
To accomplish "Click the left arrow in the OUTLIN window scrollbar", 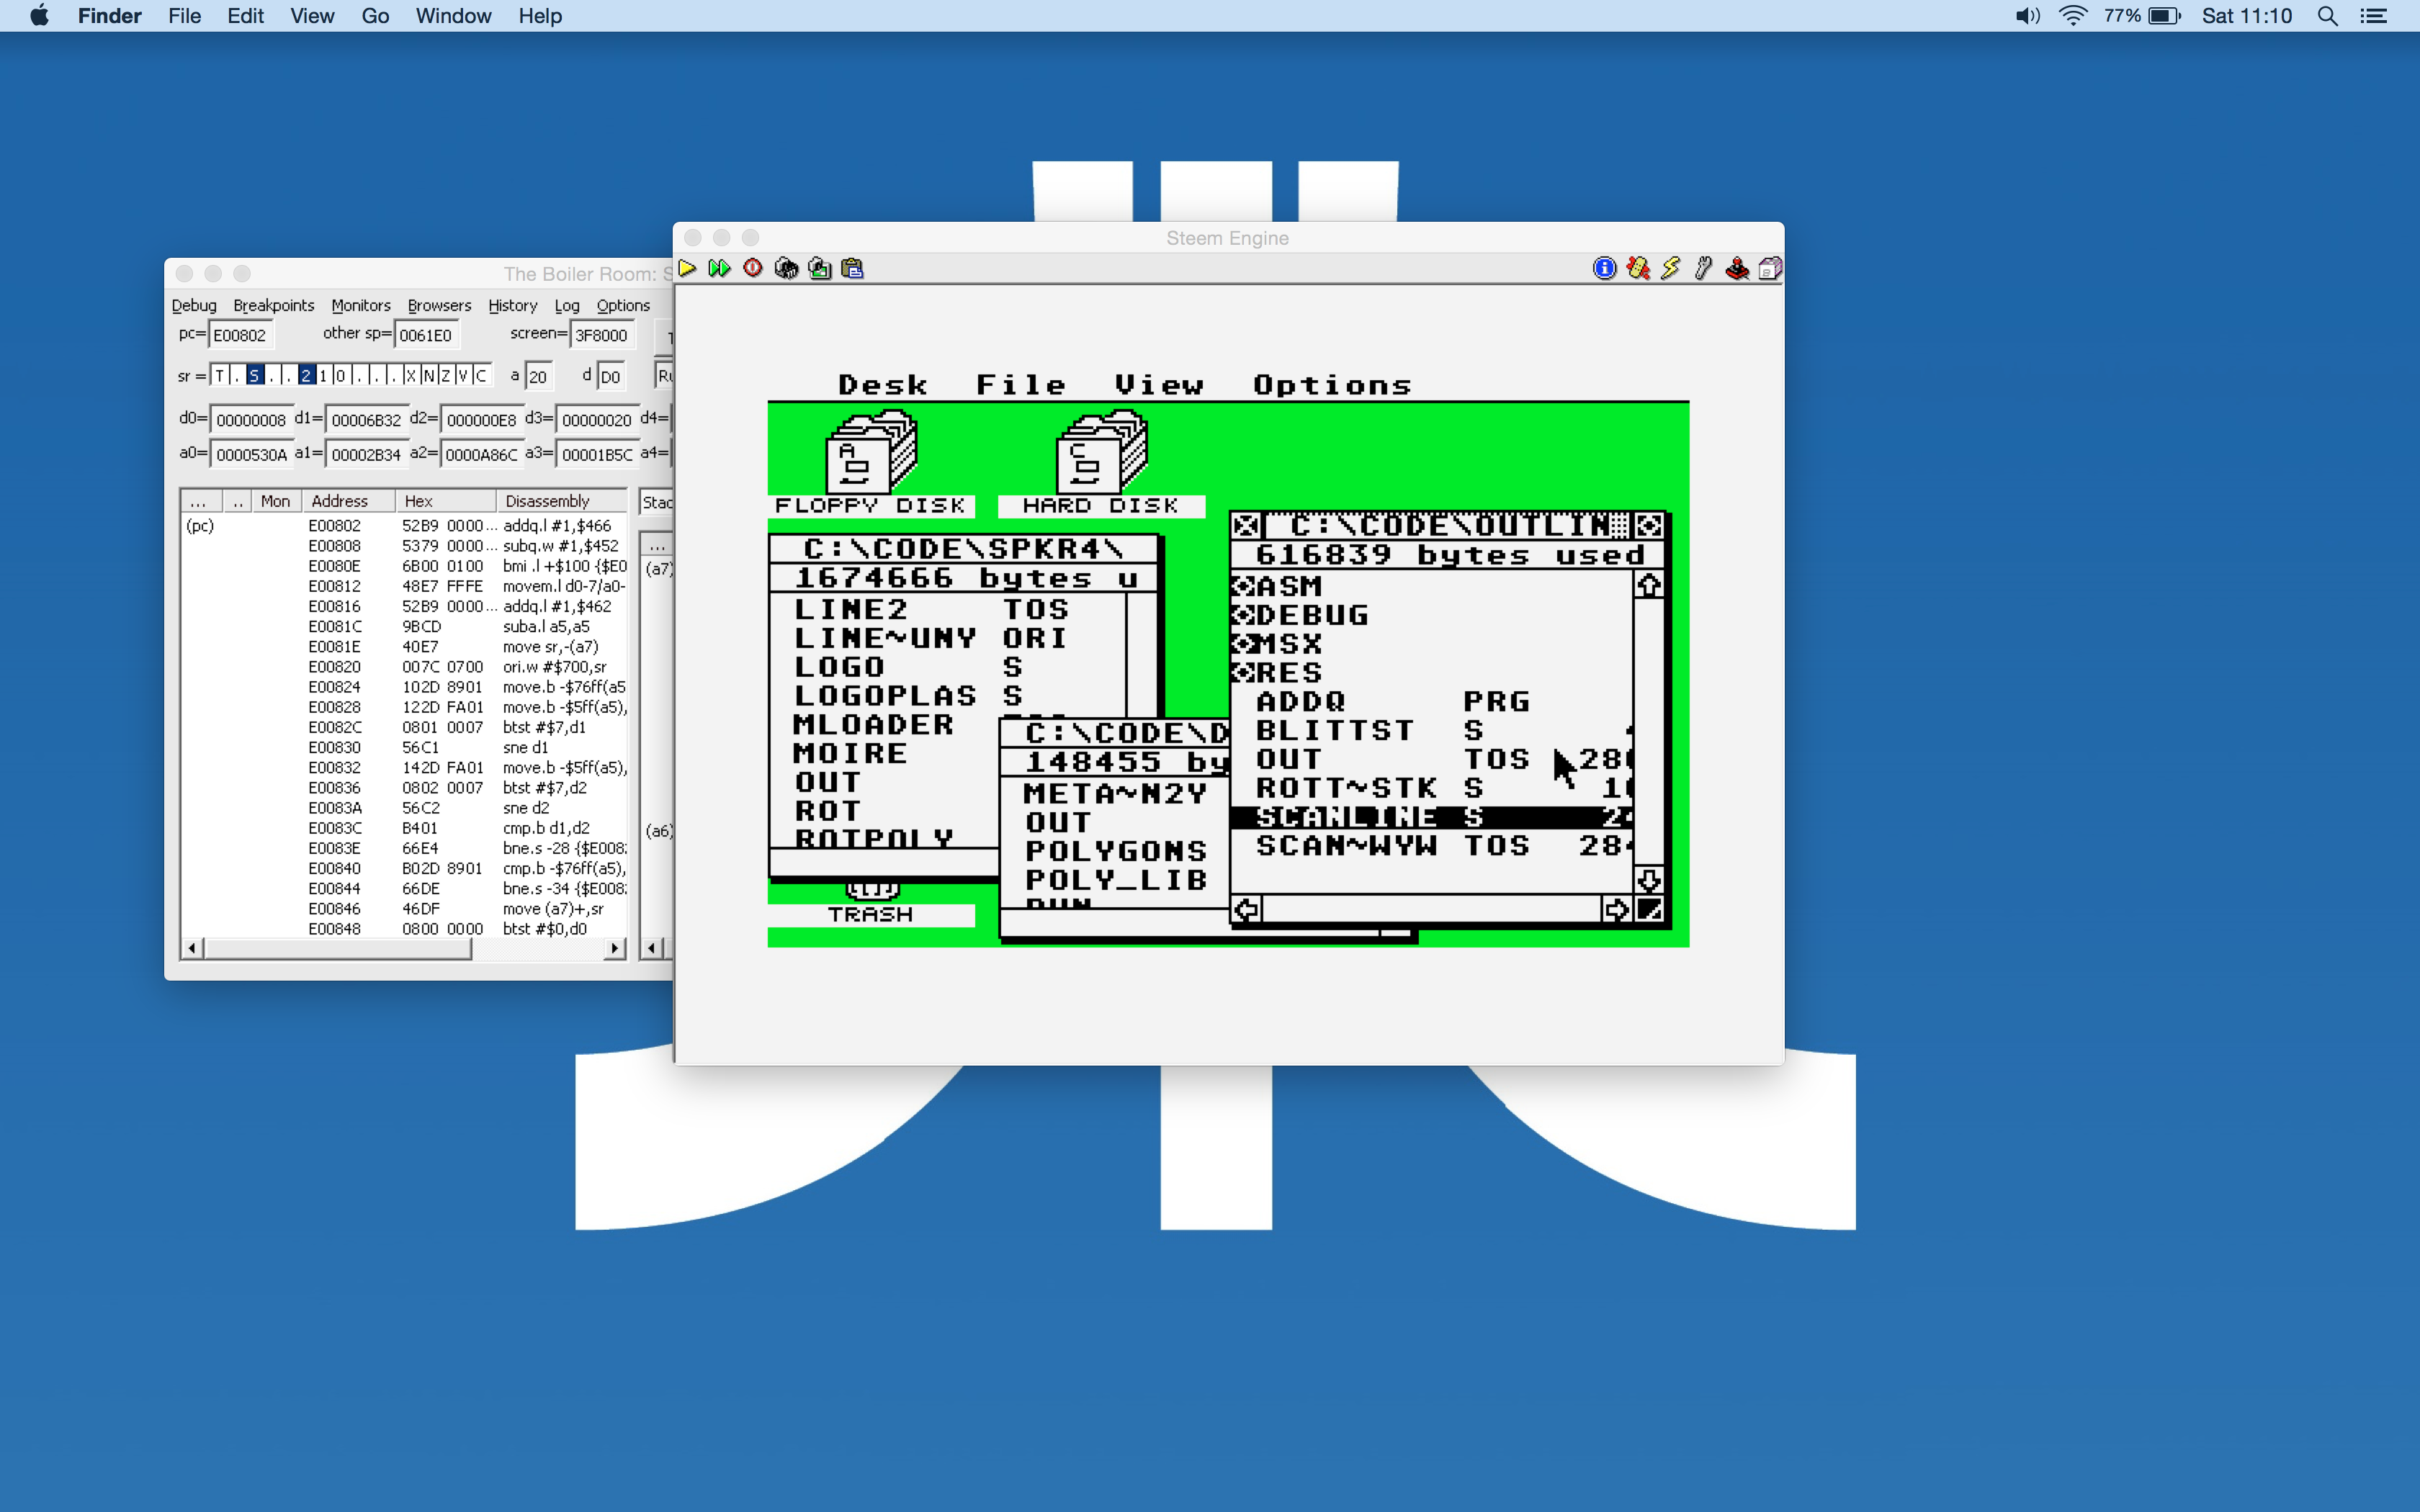I will [1246, 909].
